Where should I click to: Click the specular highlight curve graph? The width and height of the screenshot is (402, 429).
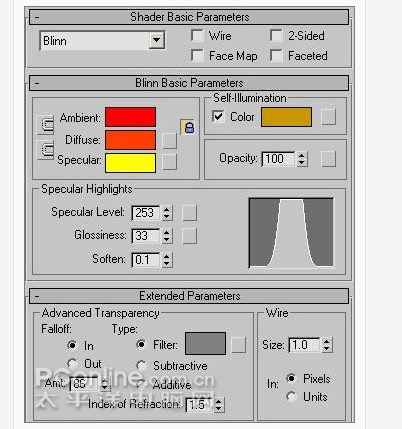[291, 233]
